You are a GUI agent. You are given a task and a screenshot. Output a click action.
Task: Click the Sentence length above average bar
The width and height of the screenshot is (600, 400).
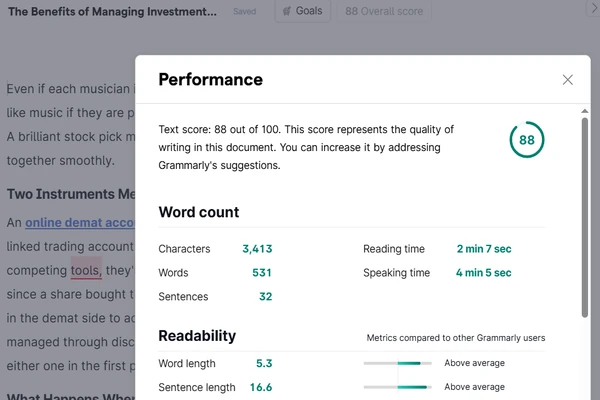pos(398,387)
